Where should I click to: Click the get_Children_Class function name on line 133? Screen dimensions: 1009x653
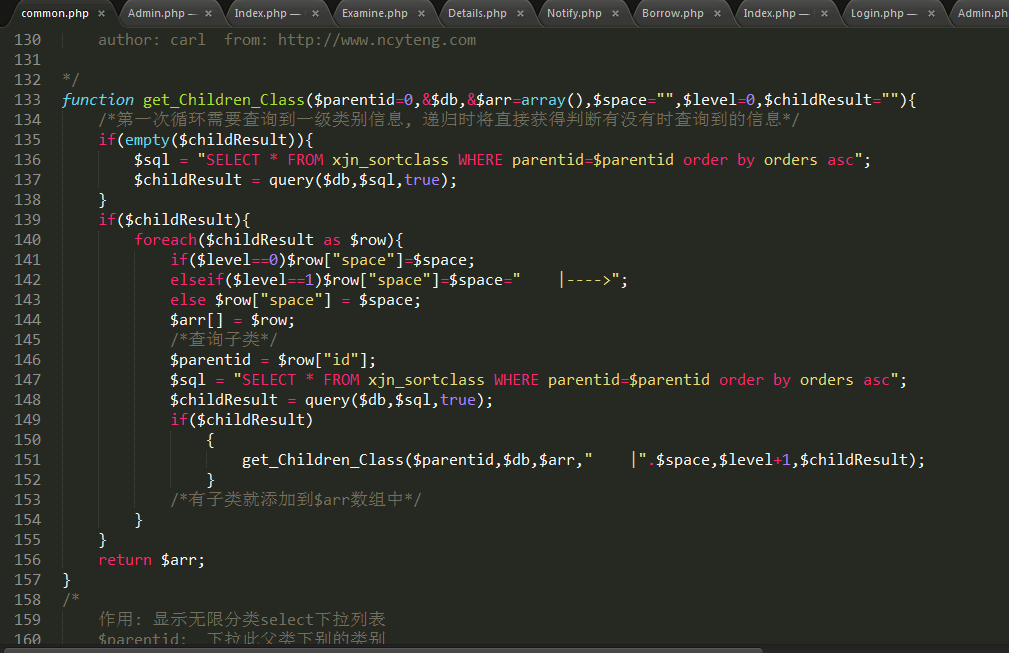click(x=223, y=100)
